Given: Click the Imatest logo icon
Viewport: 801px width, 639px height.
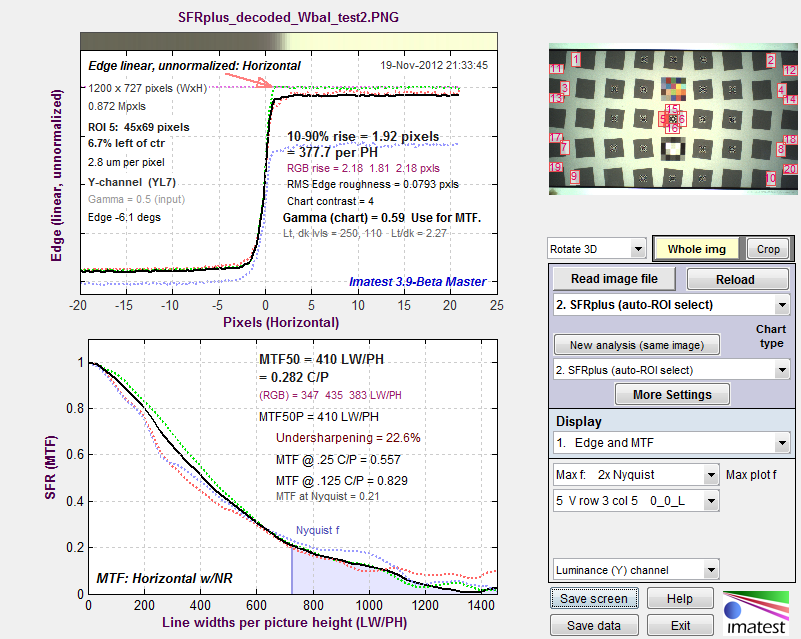Looking at the screenshot, I should (756, 612).
